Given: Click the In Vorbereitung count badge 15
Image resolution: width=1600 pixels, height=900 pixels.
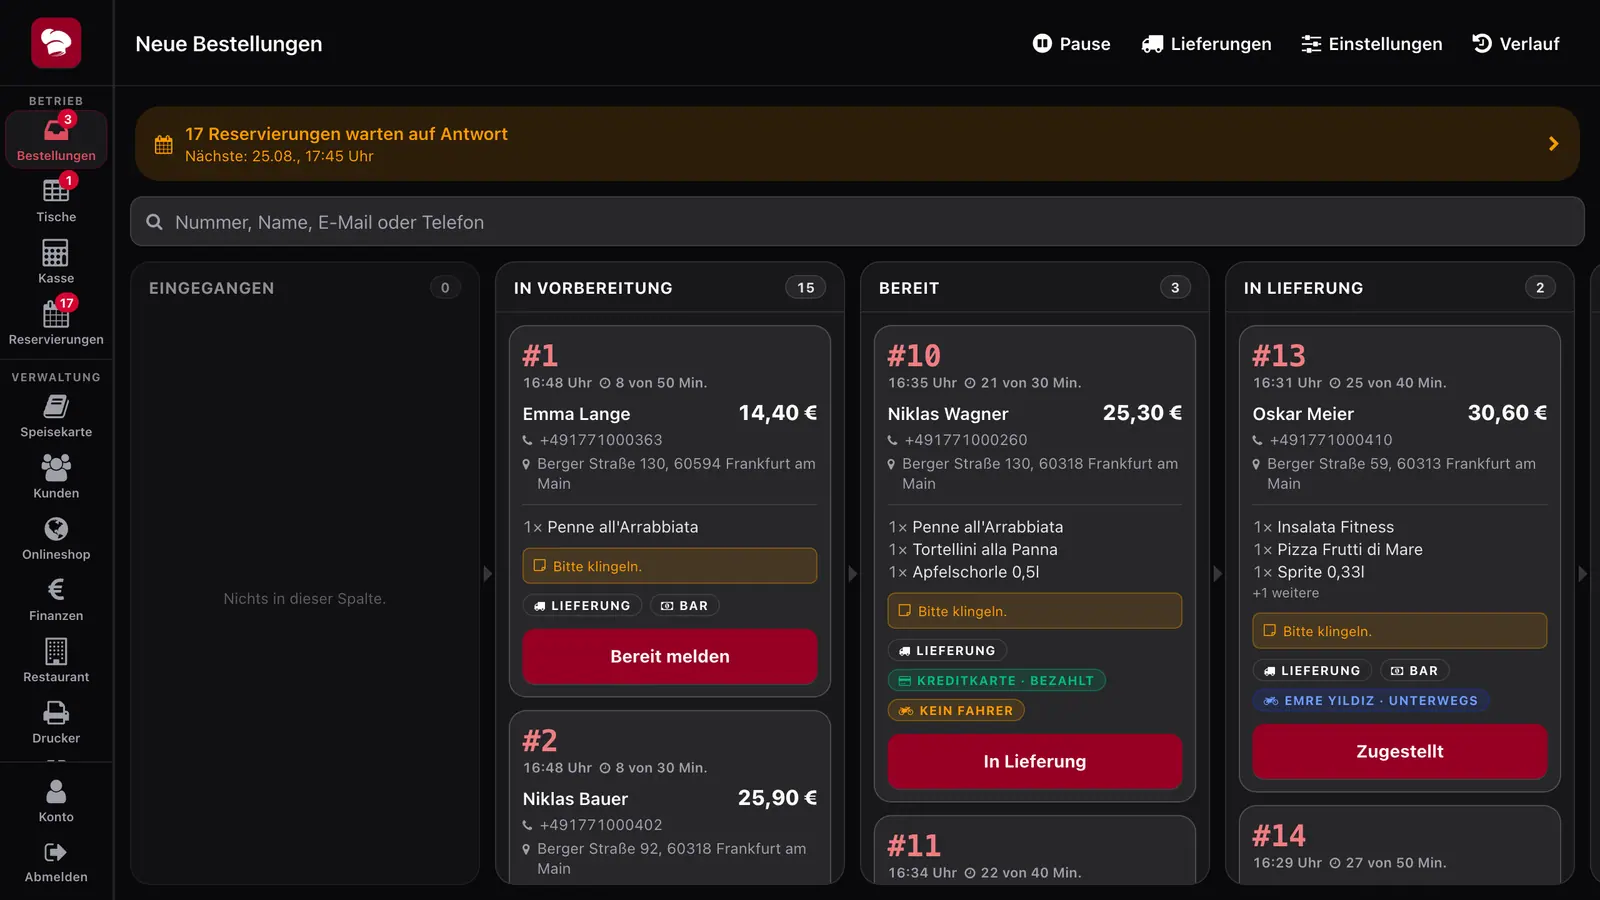Looking at the screenshot, I should pos(806,288).
